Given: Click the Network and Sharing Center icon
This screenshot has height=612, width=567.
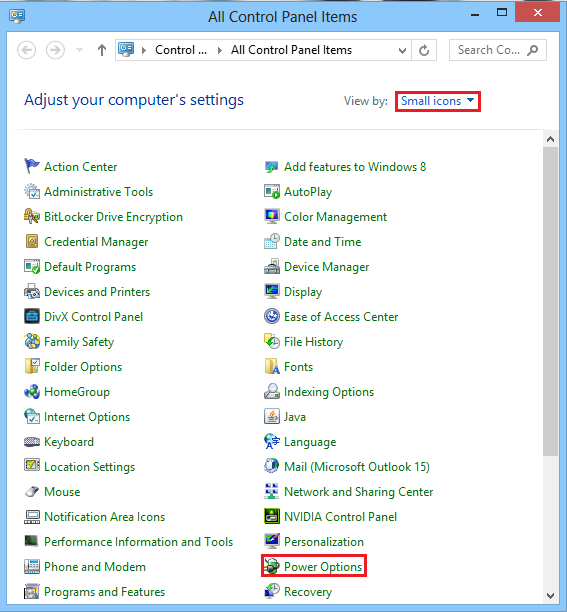Looking at the screenshot, I should click(x=272, y=491).
